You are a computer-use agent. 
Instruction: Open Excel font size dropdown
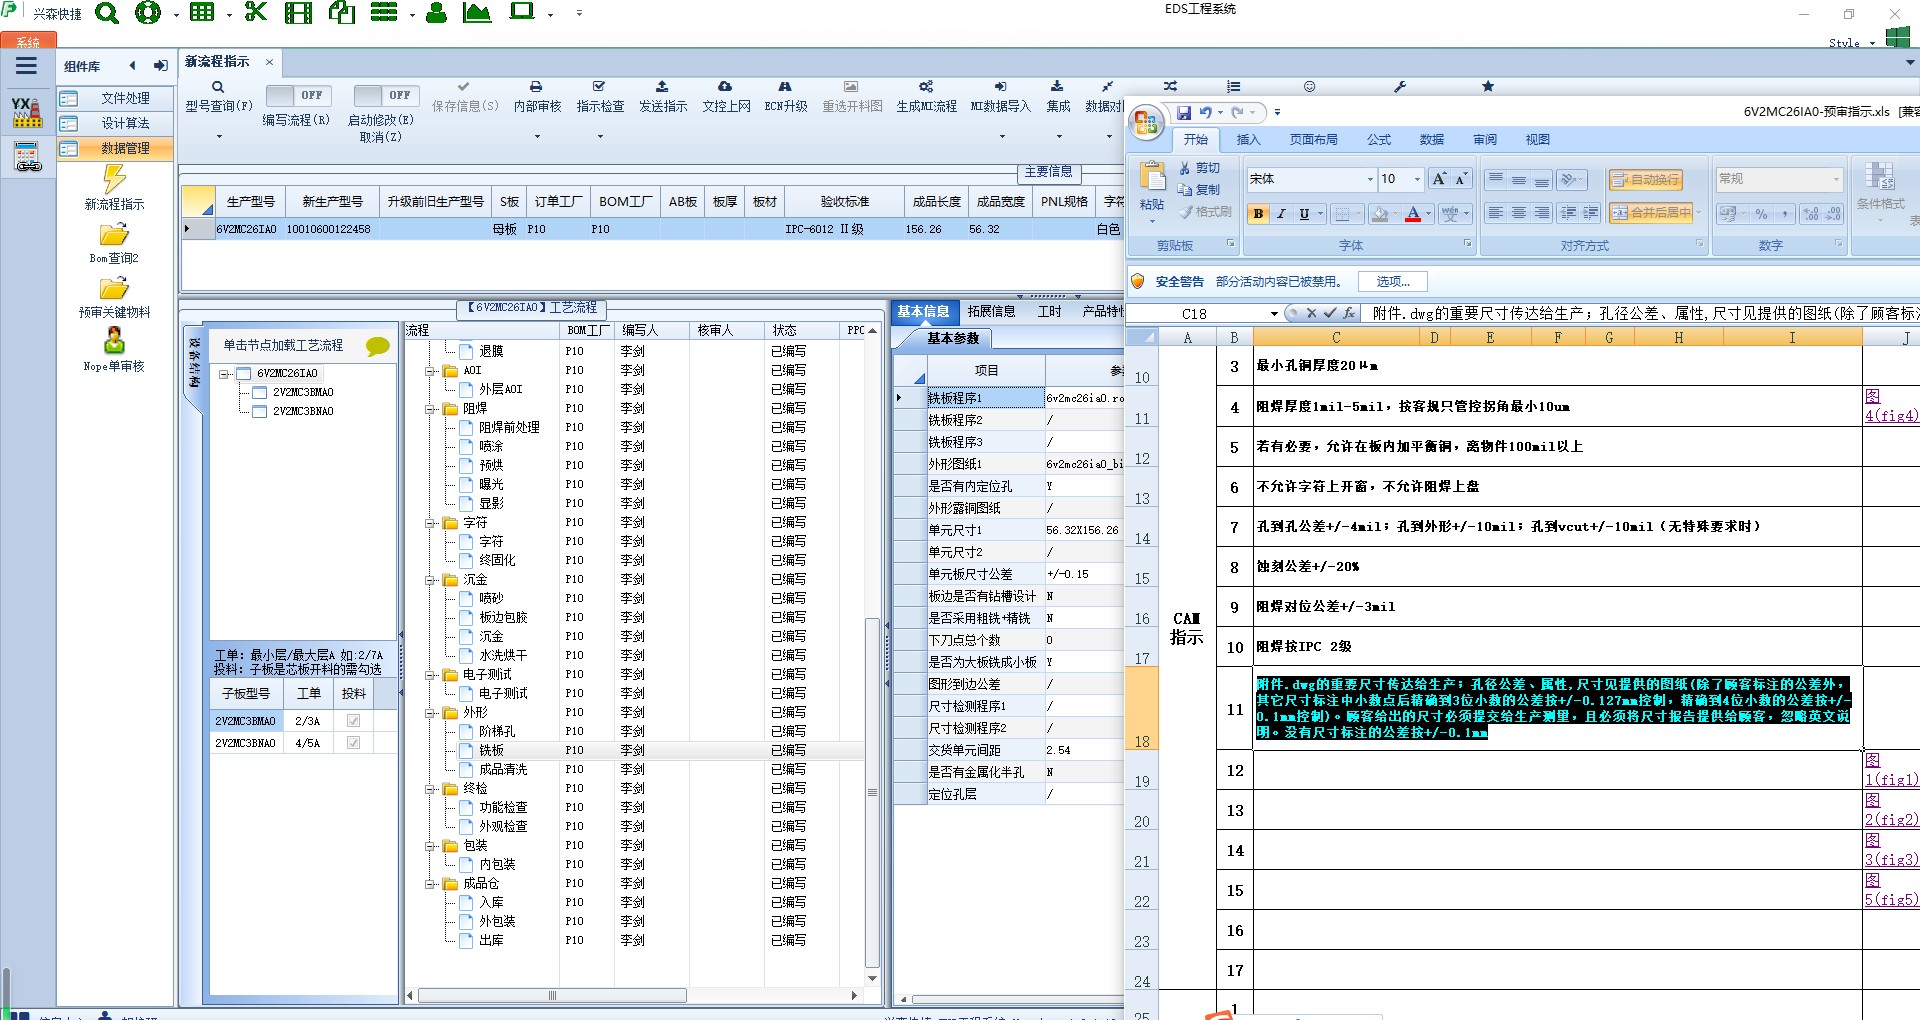tap(1417, 180)
